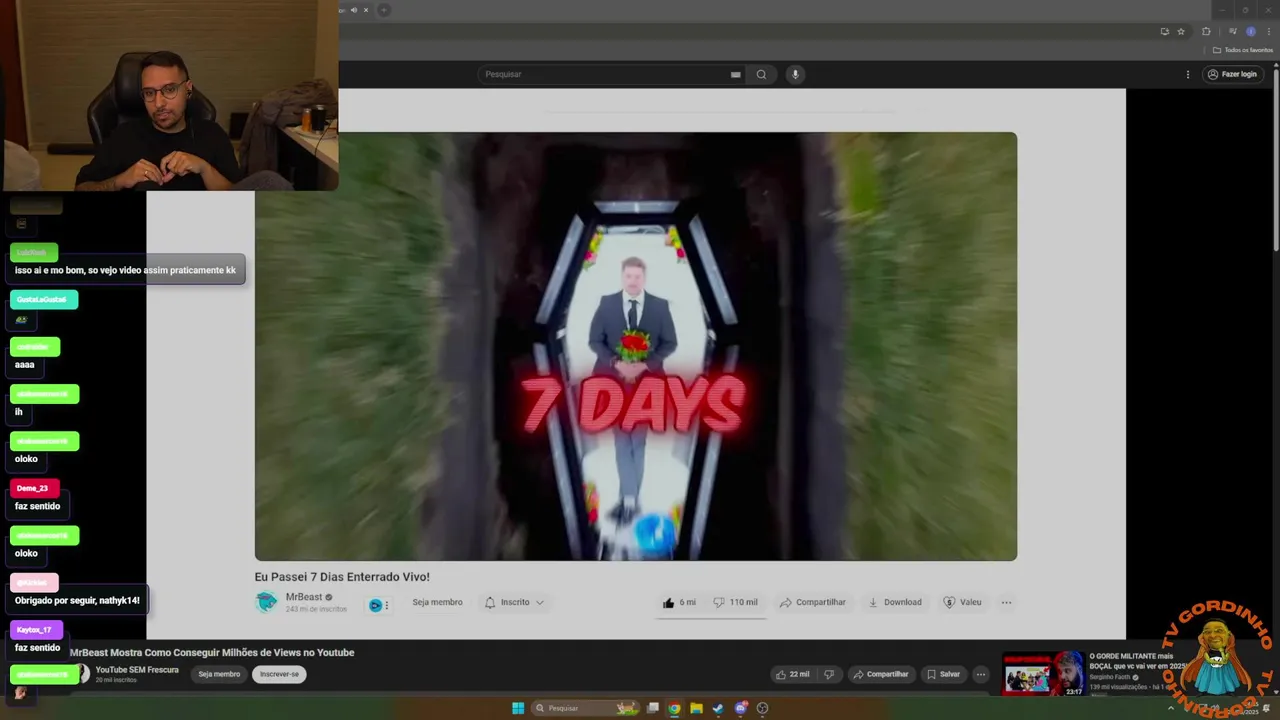Open the Discord taskbar icon
Viewport: 1280px width, 720px height.
point(740,708)
